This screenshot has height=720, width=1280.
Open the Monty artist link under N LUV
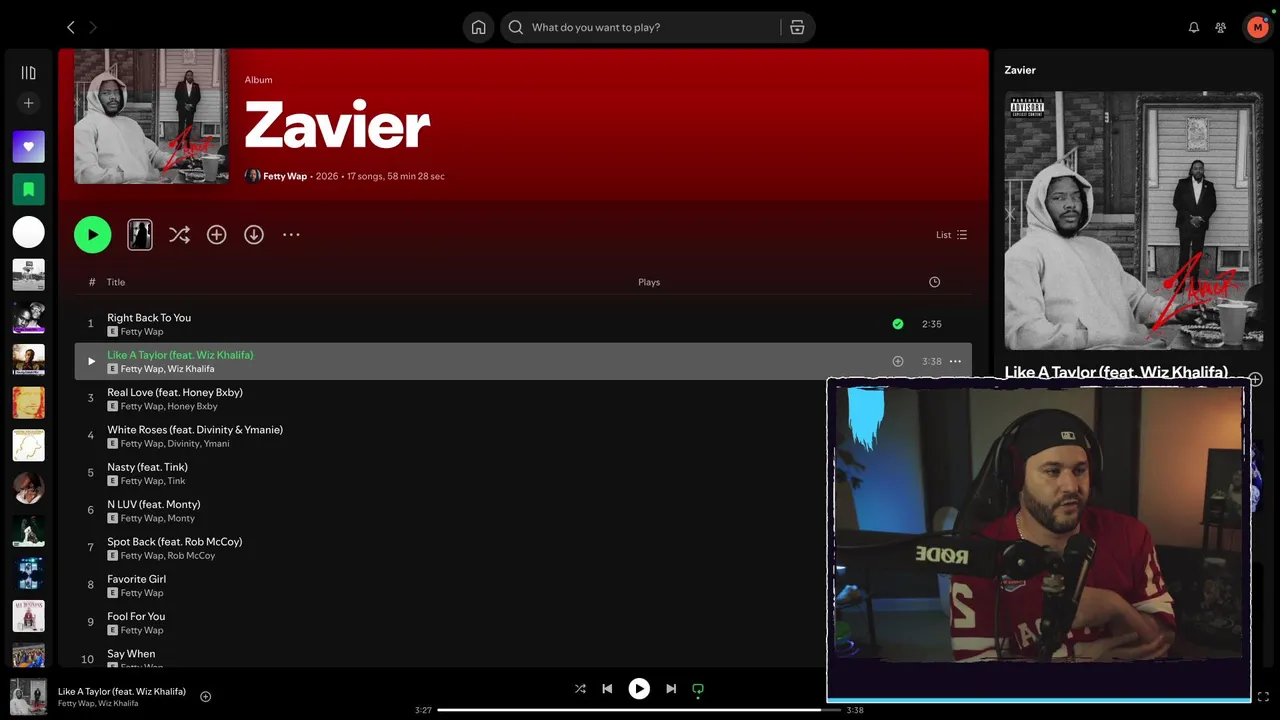(181, 518)
